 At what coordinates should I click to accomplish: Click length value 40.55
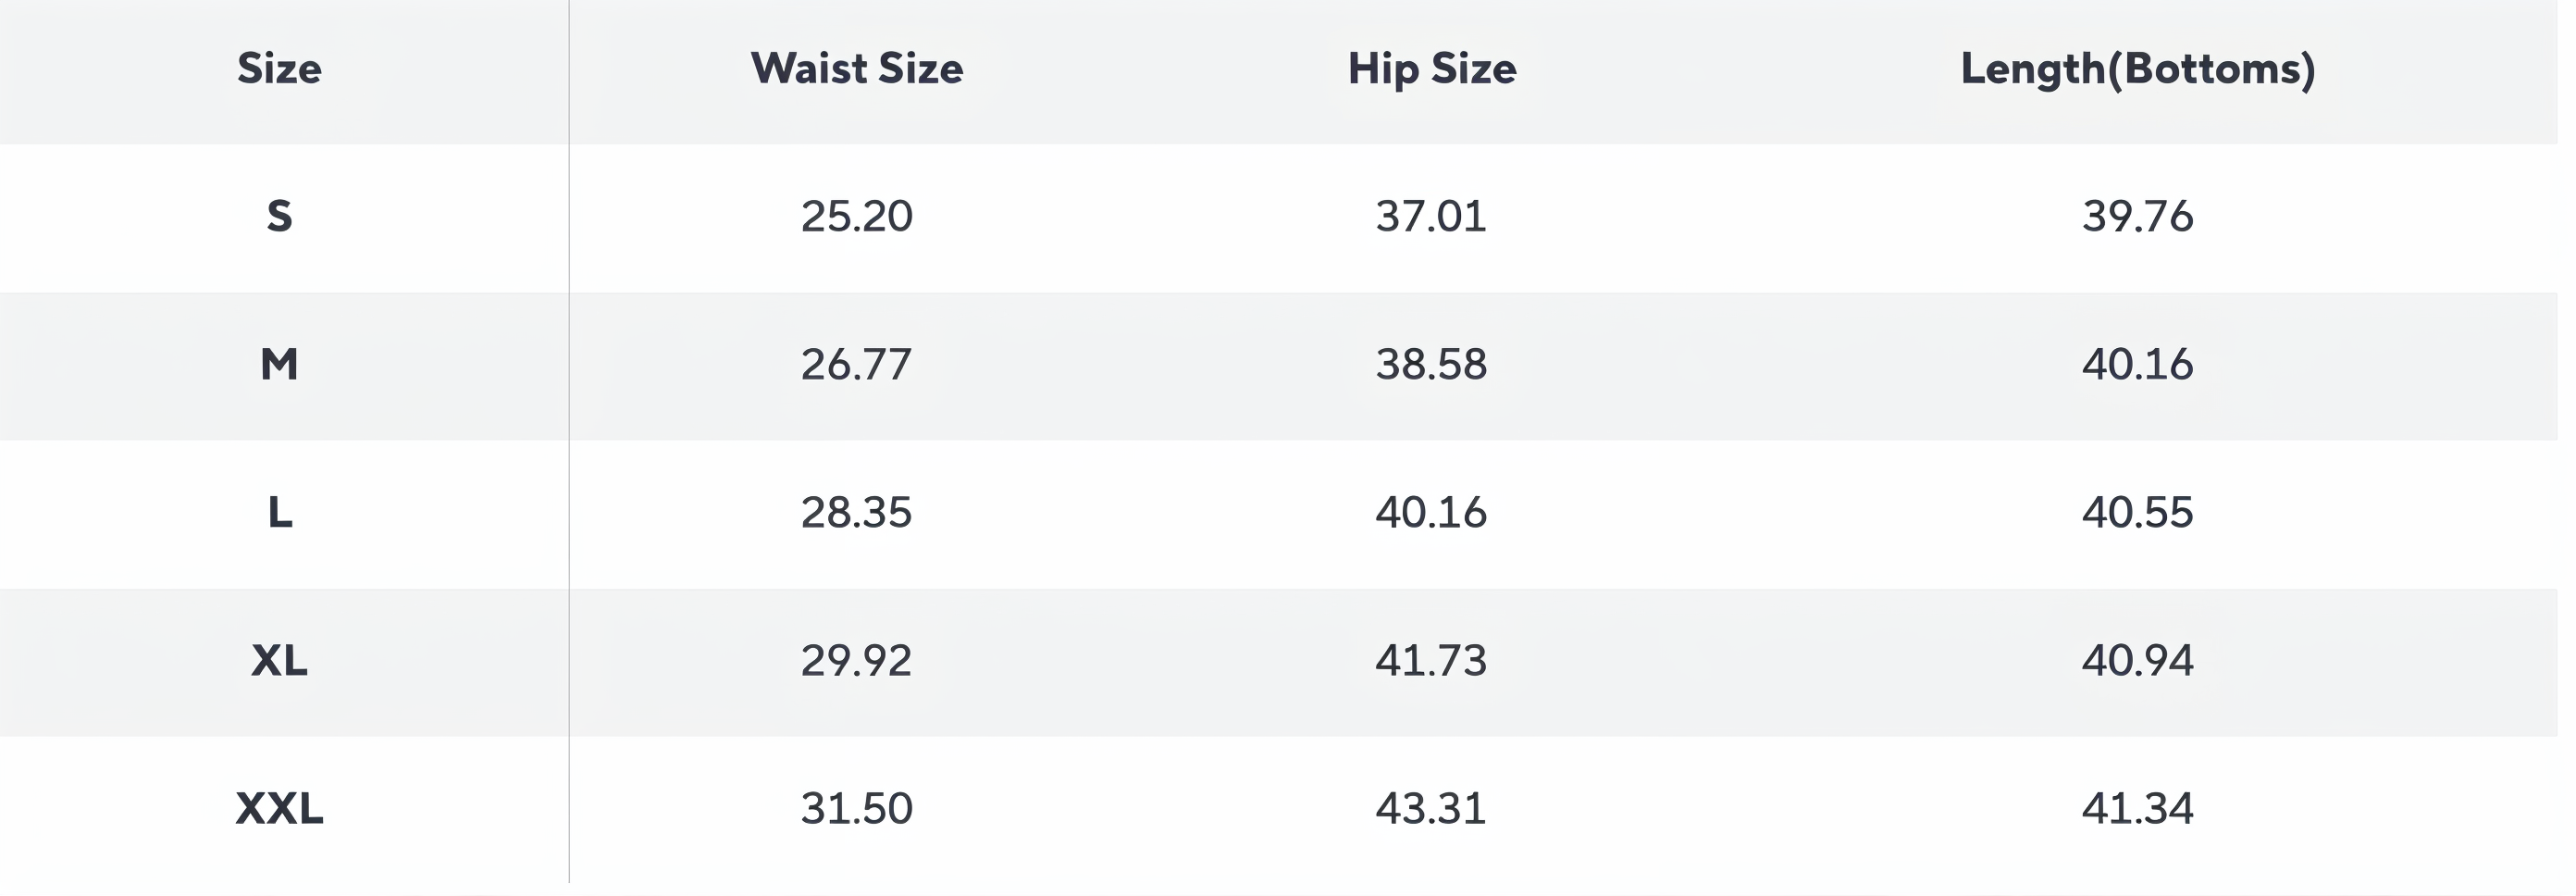2138,512
